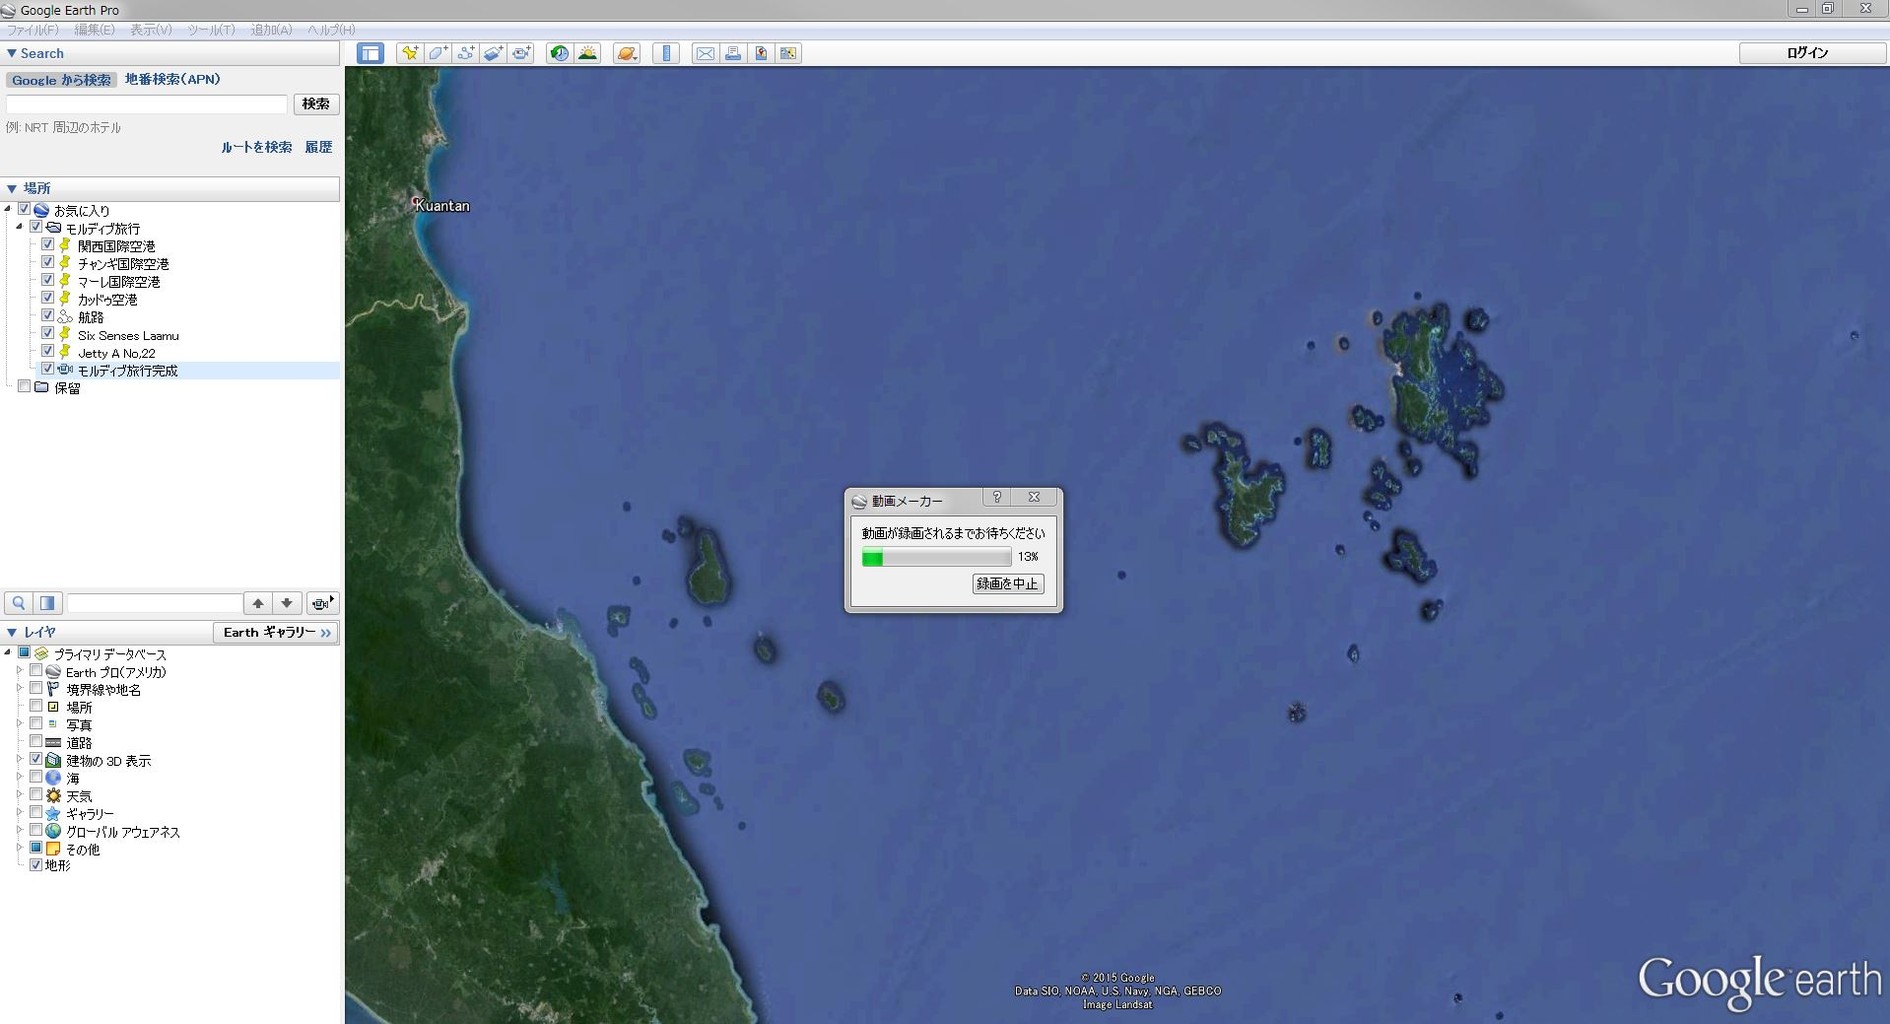Screen dimensions: 1890x1024
Task: Expand the 海 layer node
Action: click(19, 778)
